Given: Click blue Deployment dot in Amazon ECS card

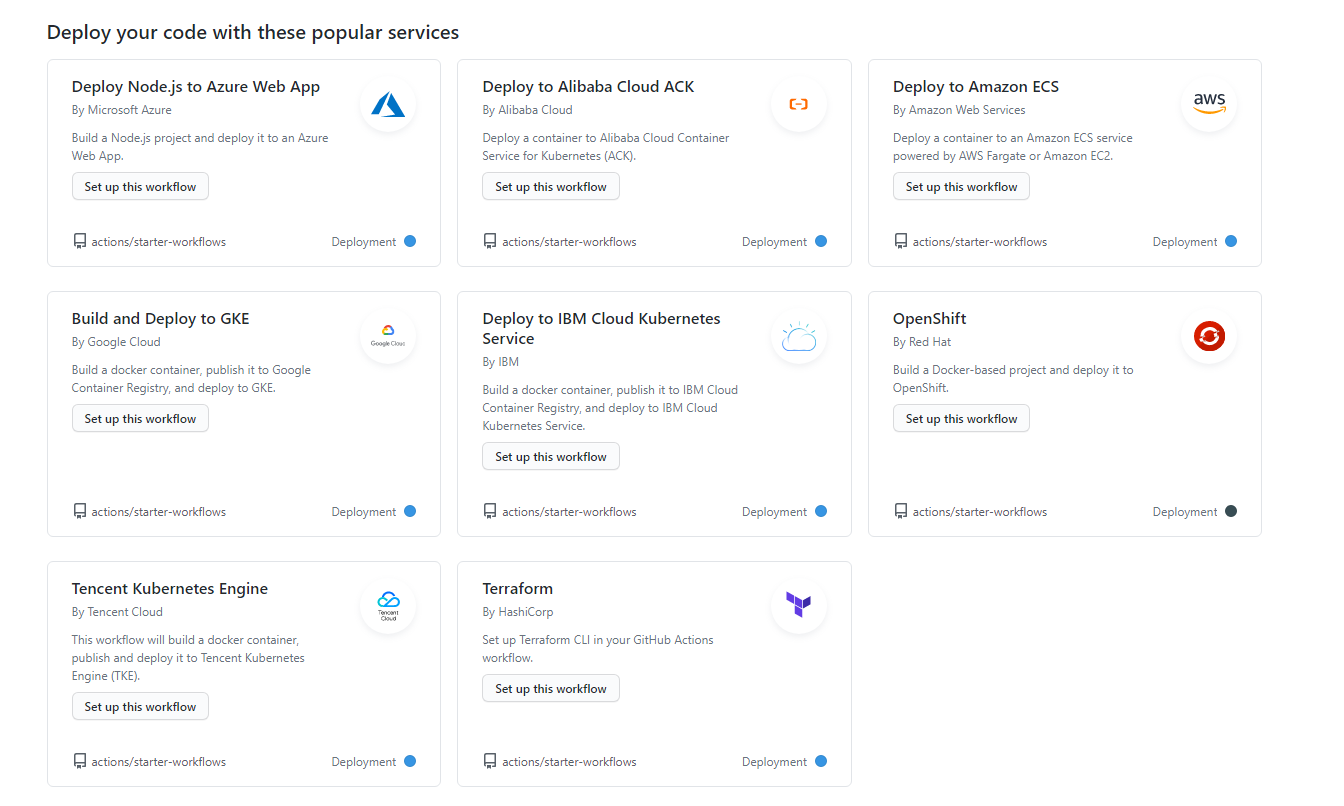Looking at the screenshot, I should tap(1231, 241).
